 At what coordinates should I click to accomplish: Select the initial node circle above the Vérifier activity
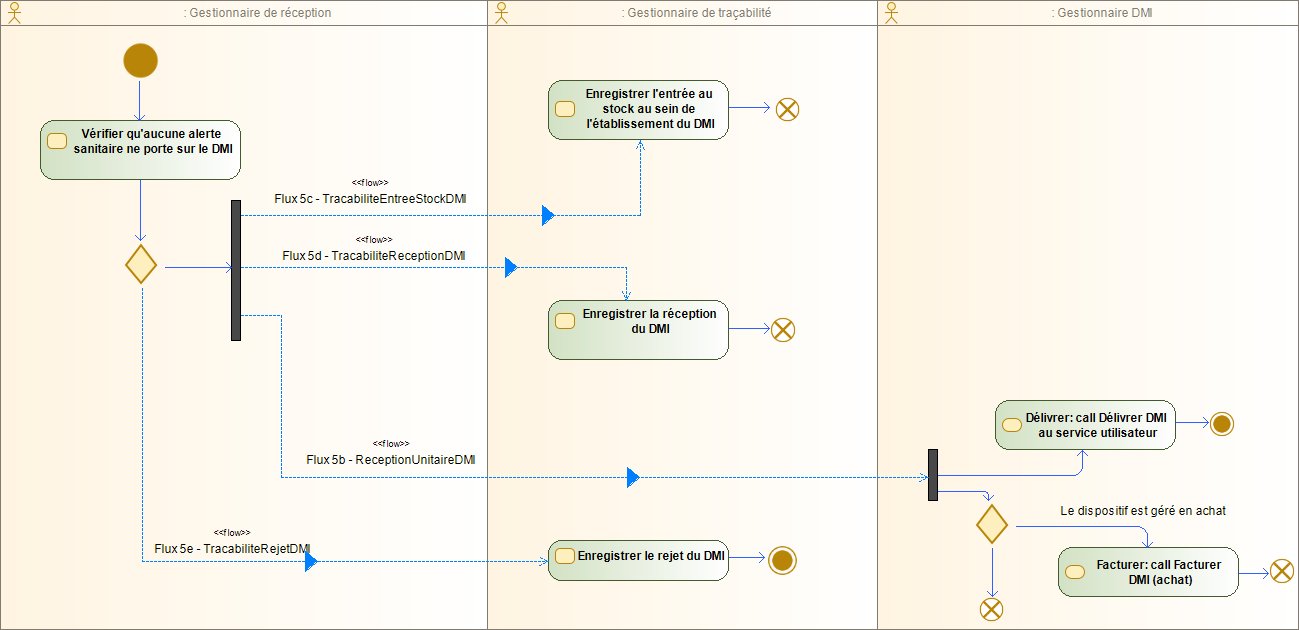[140, 60]
